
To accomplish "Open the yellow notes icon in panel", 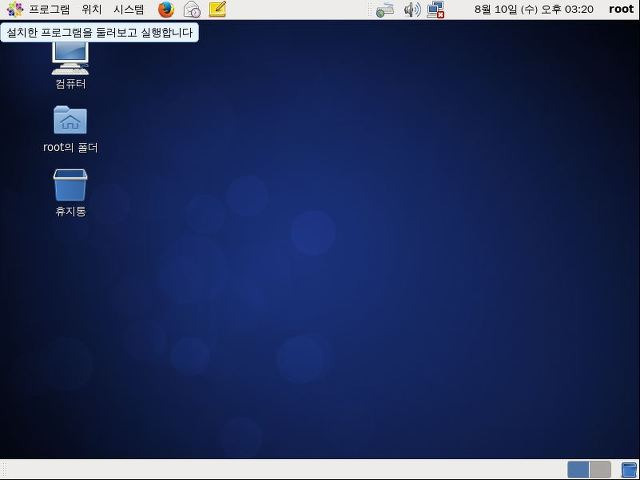I will tap(217, 9).
